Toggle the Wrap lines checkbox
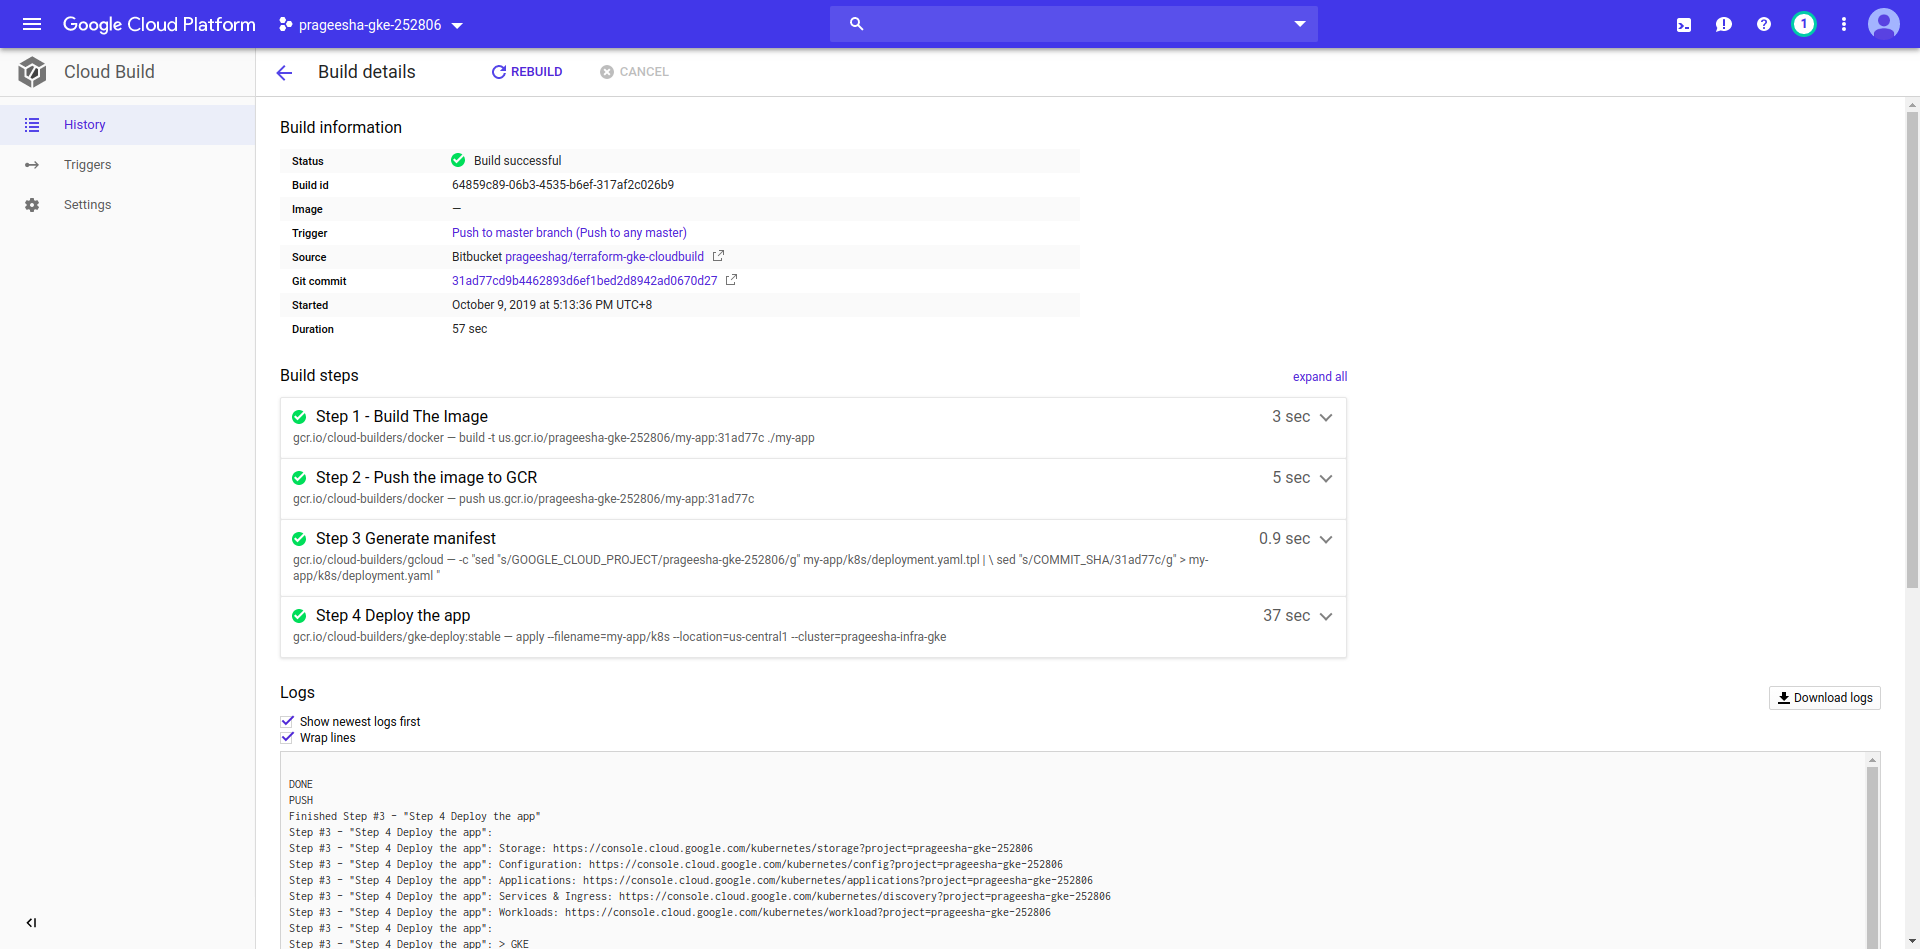 tap(288, 737)
